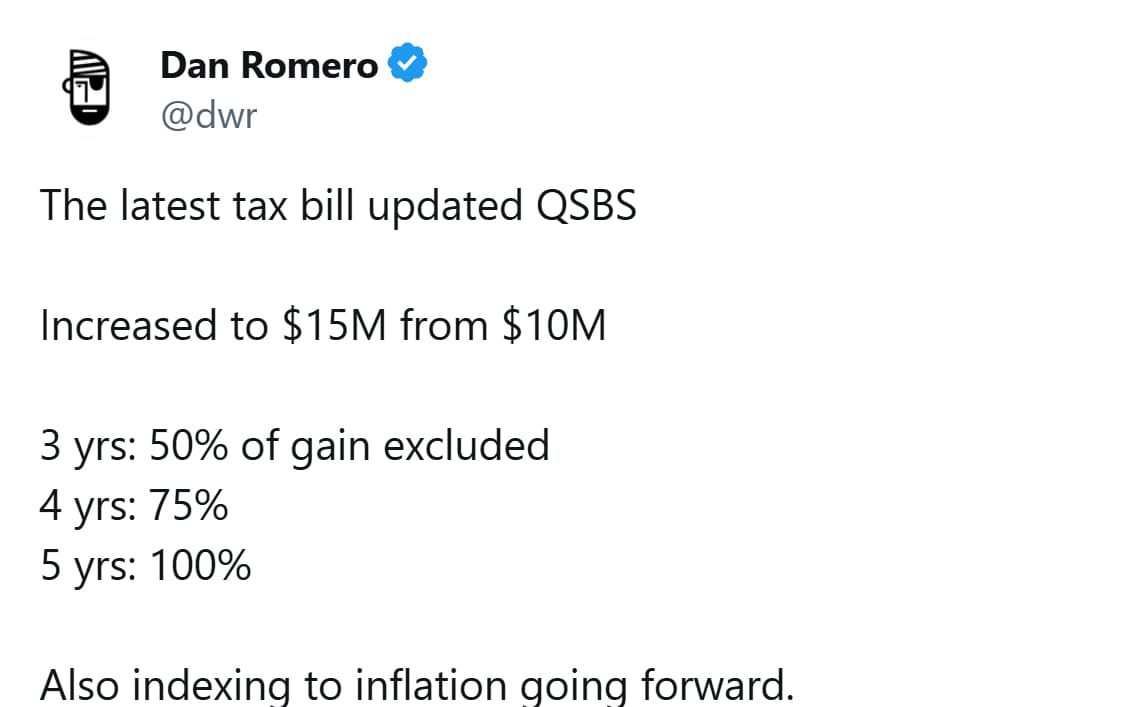Click the word "excluded" in the tweet
Viewport: 1140px width, 707px height.
click(466, 446)
